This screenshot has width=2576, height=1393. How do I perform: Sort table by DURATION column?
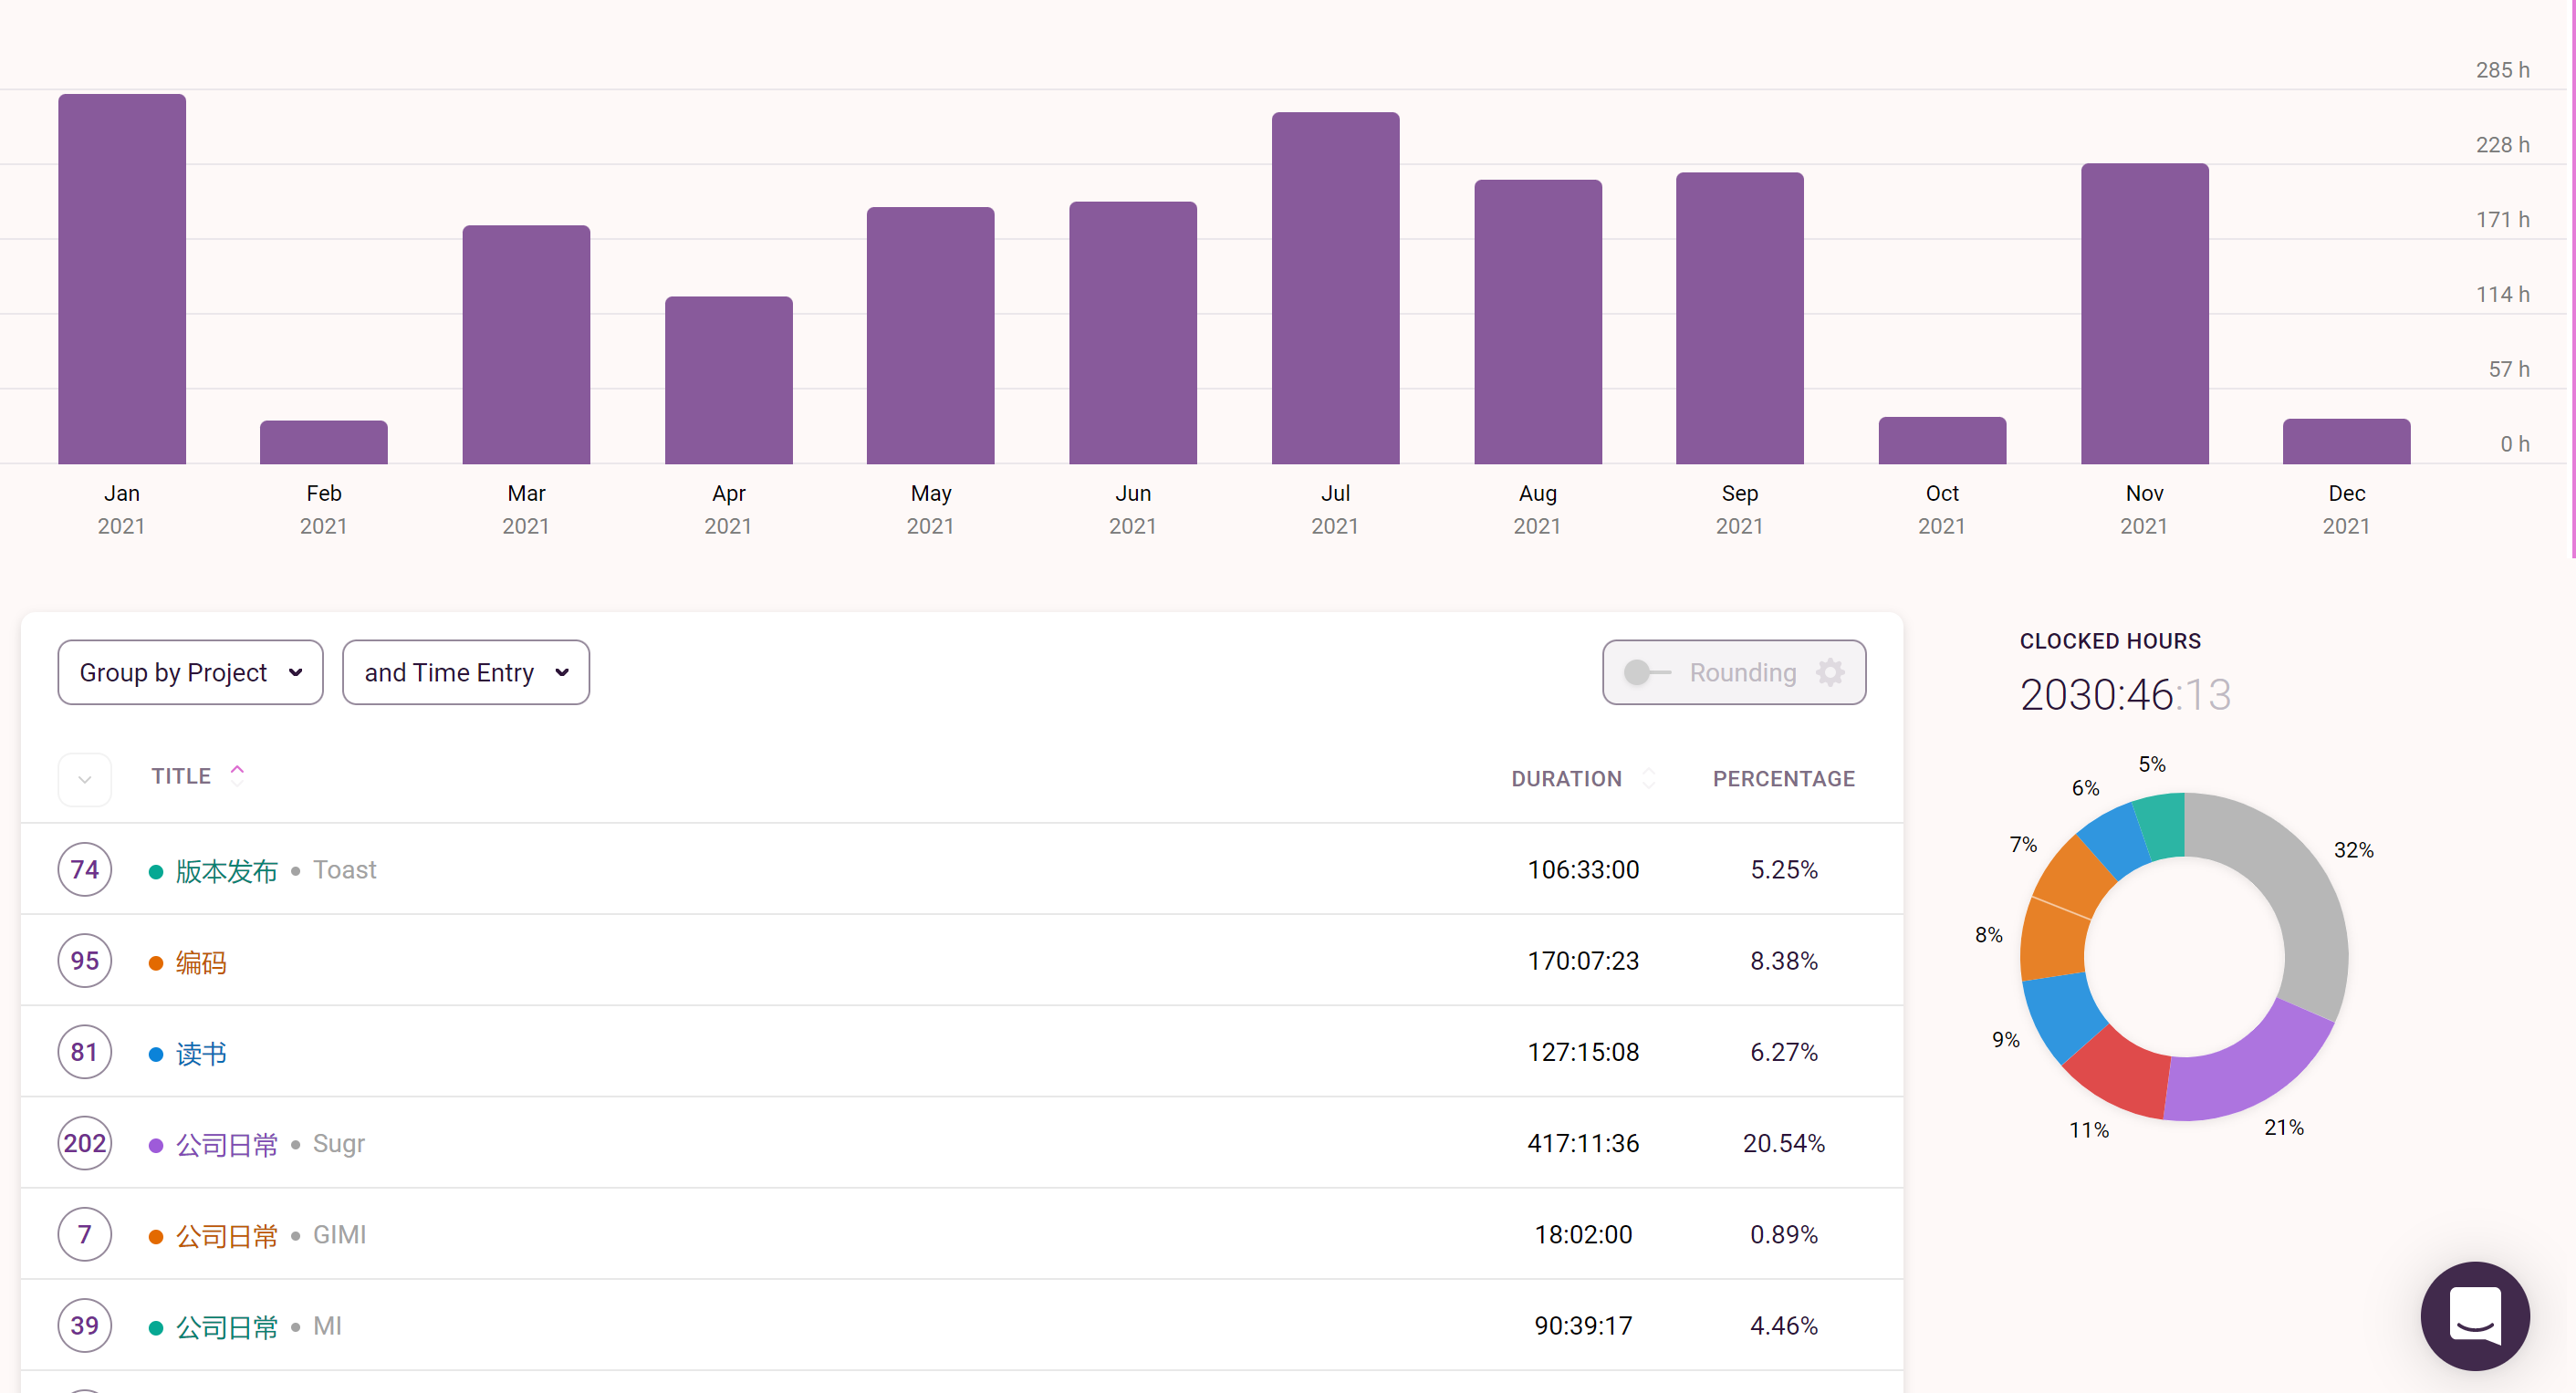click(1582, 779)
